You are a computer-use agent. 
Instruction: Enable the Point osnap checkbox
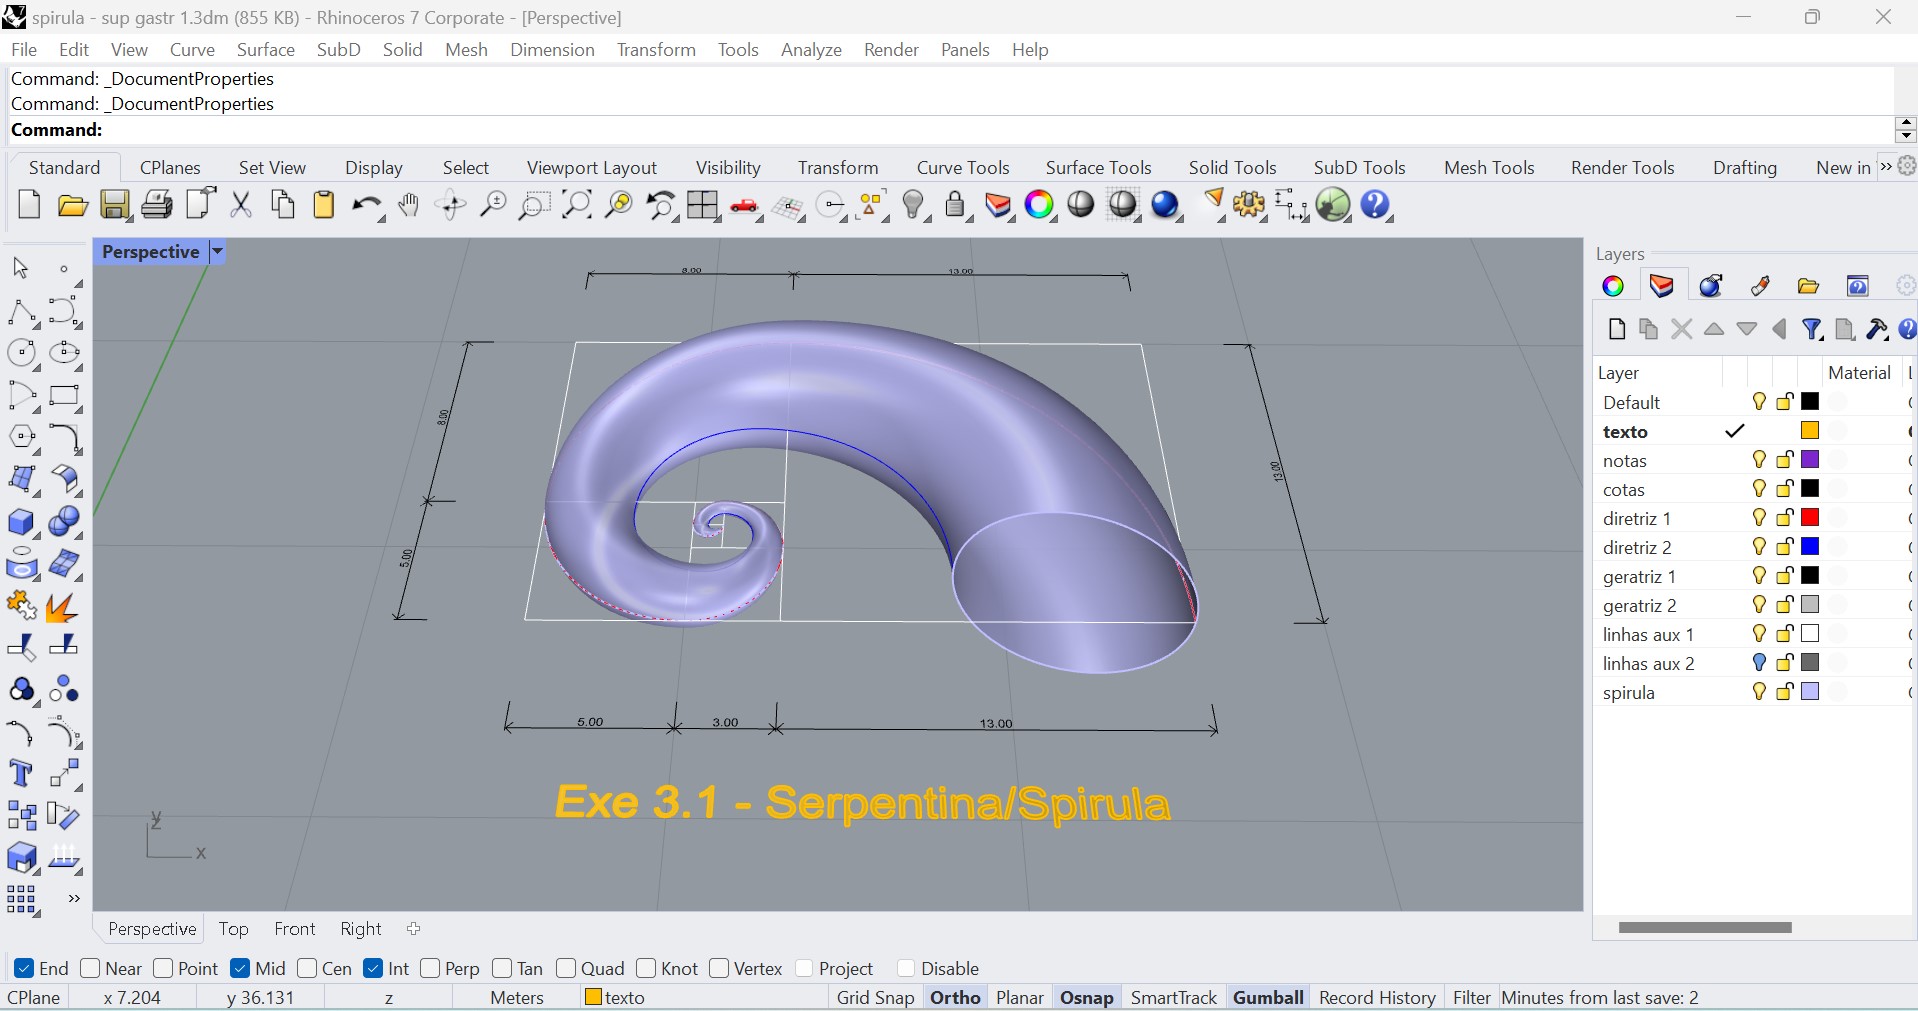[x=163, y=968]
